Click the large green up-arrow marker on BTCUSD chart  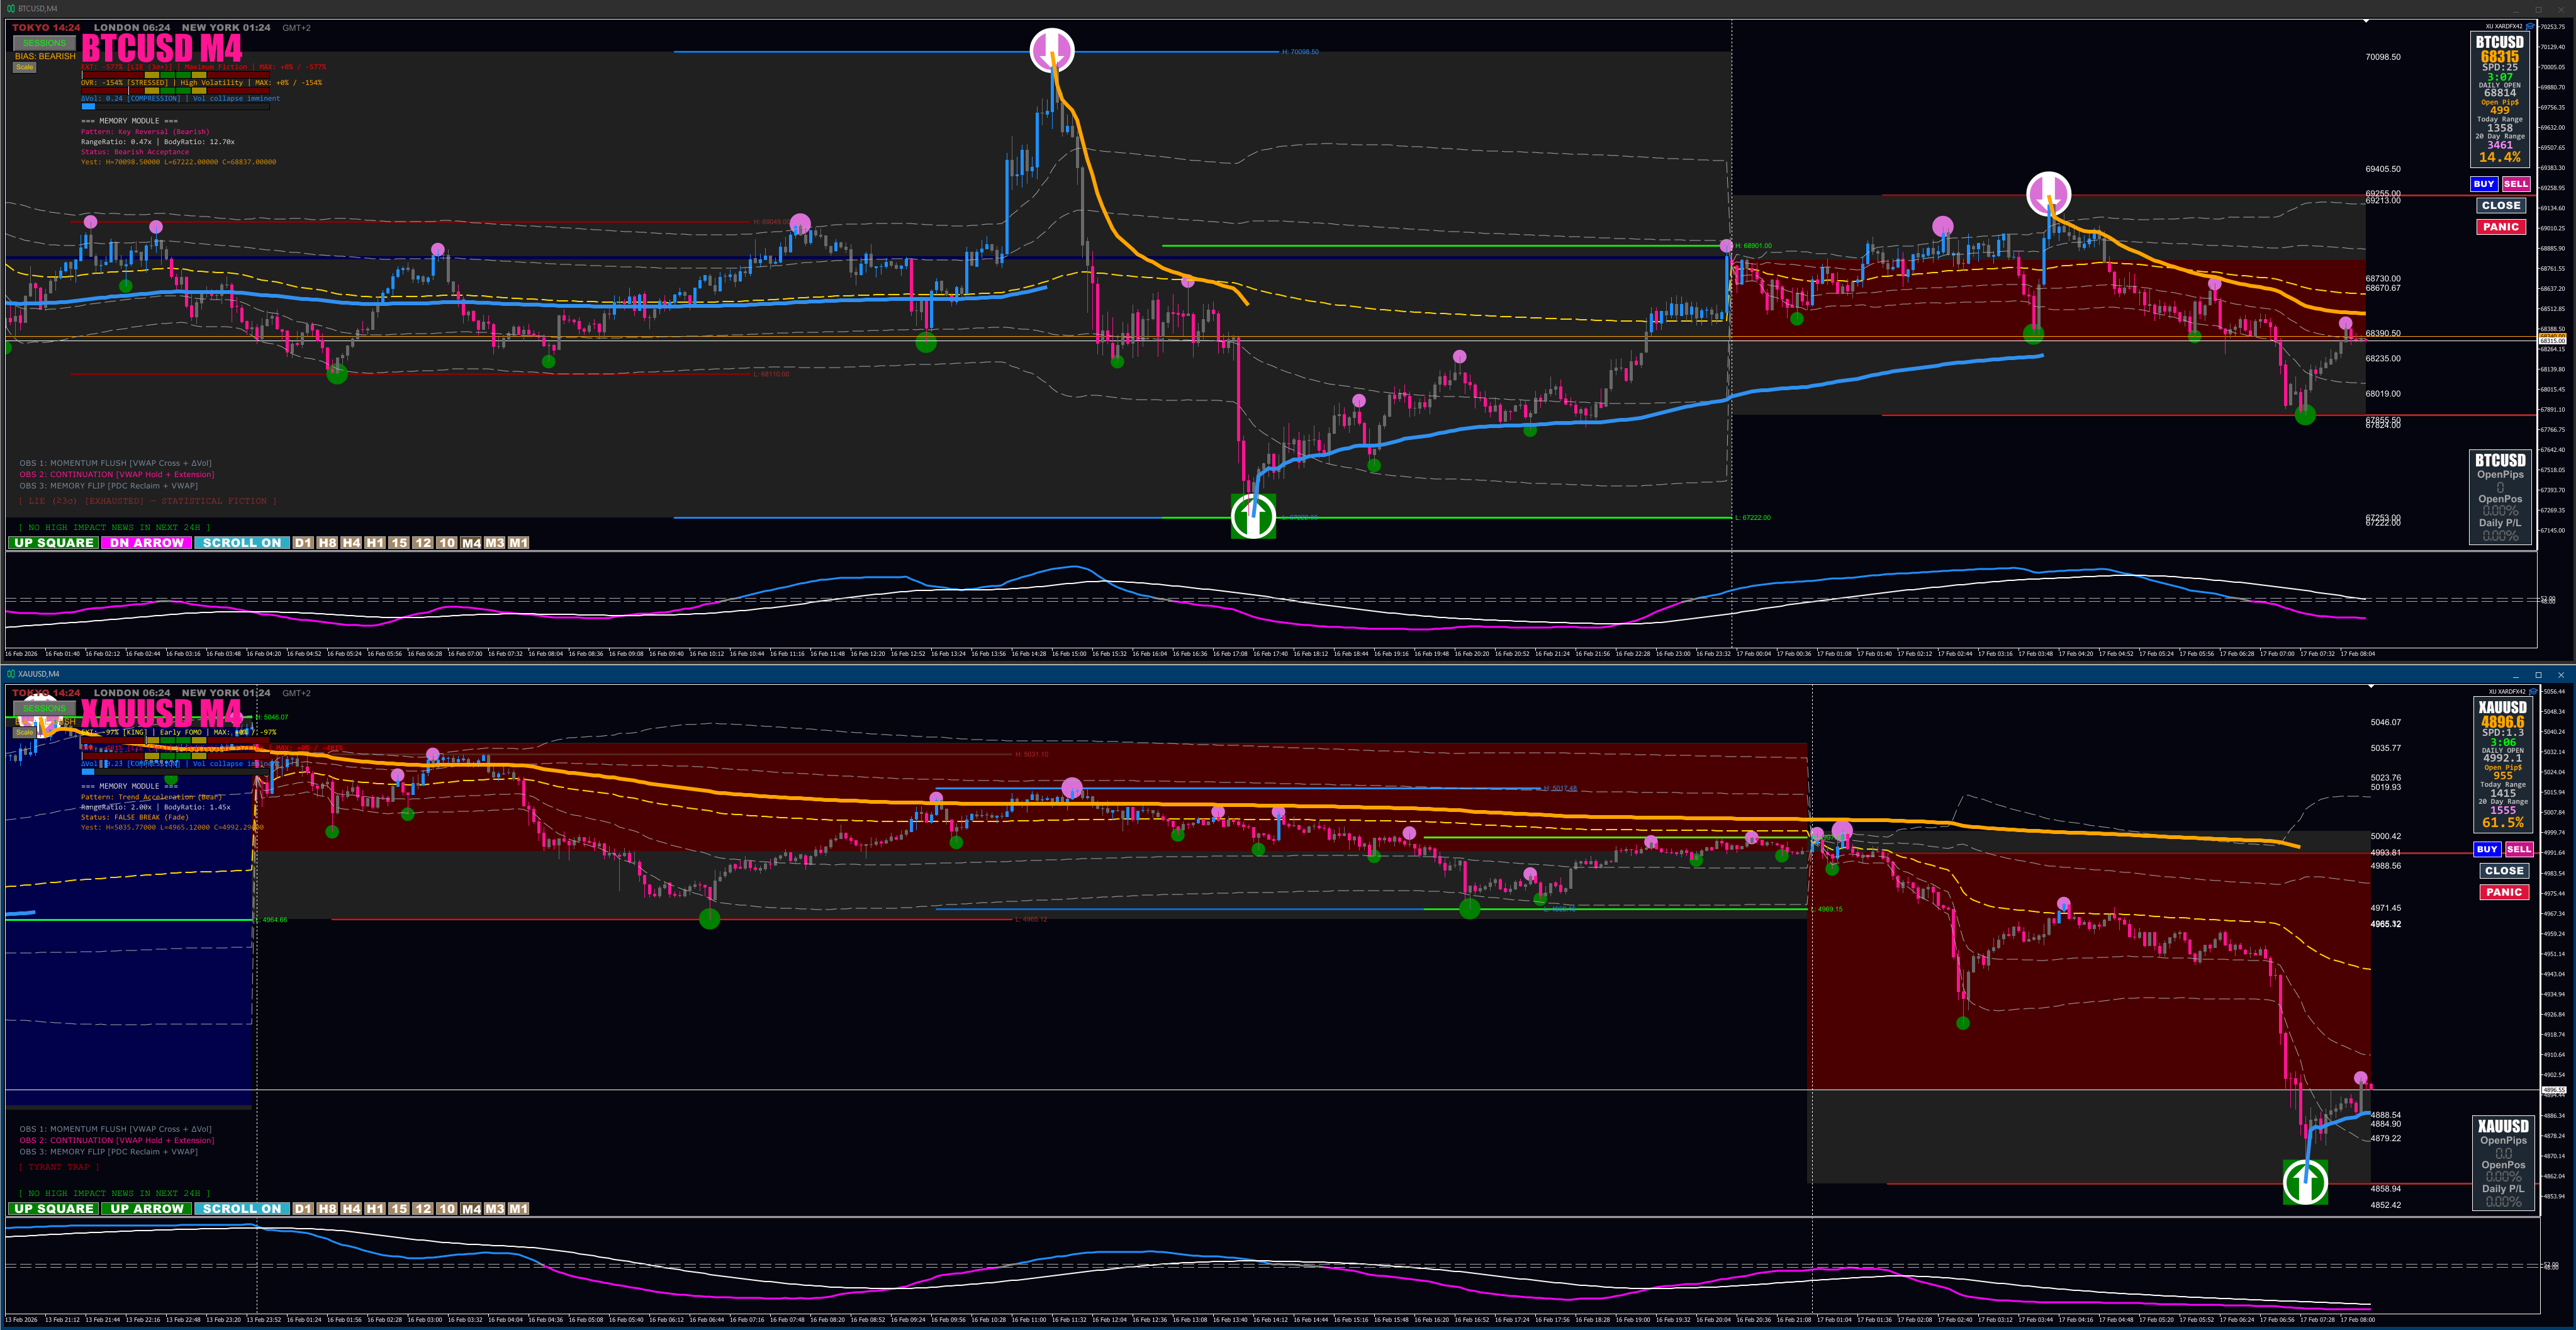tap(1253, 516)
